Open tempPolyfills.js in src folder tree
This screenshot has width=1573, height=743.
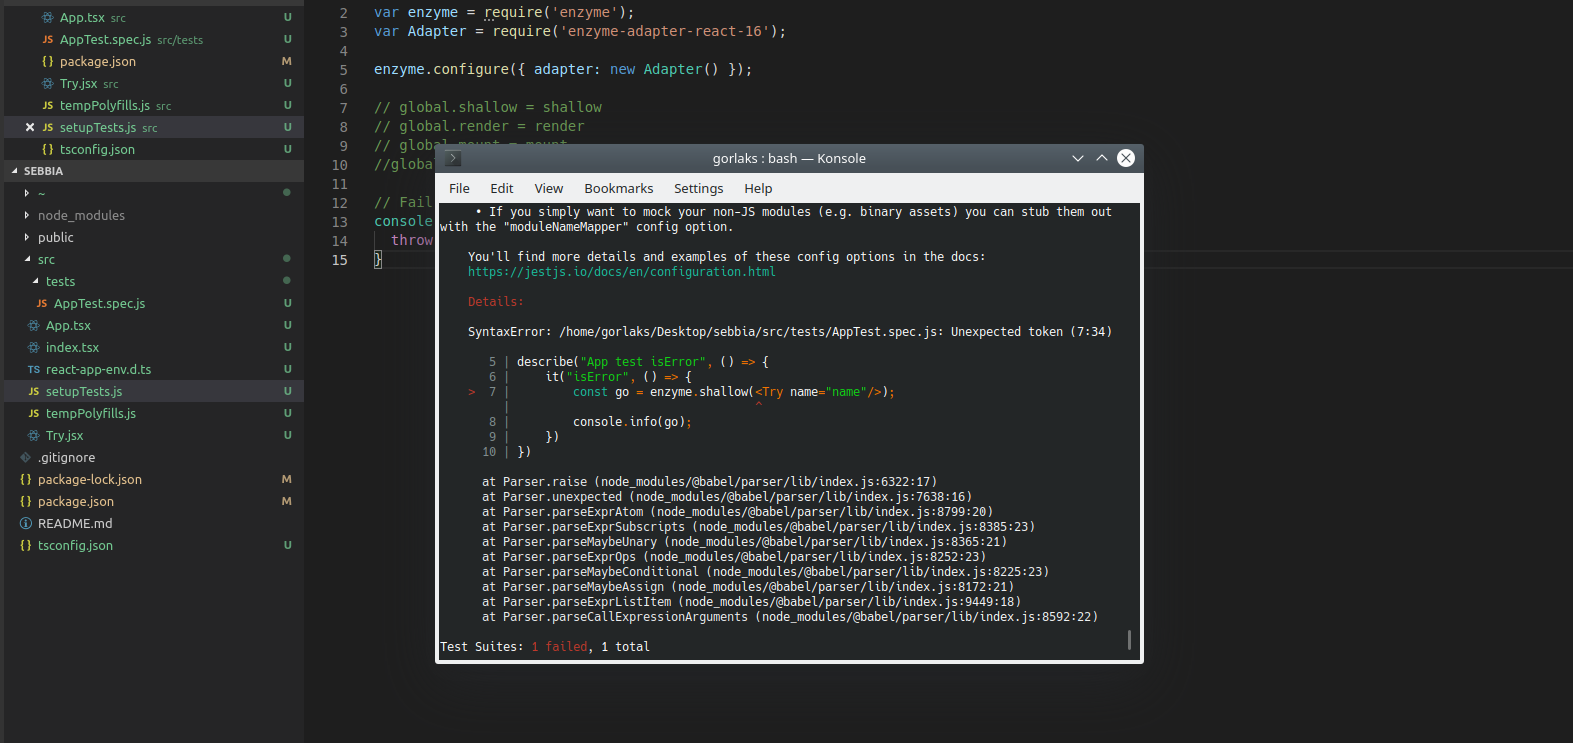[91, 413]
